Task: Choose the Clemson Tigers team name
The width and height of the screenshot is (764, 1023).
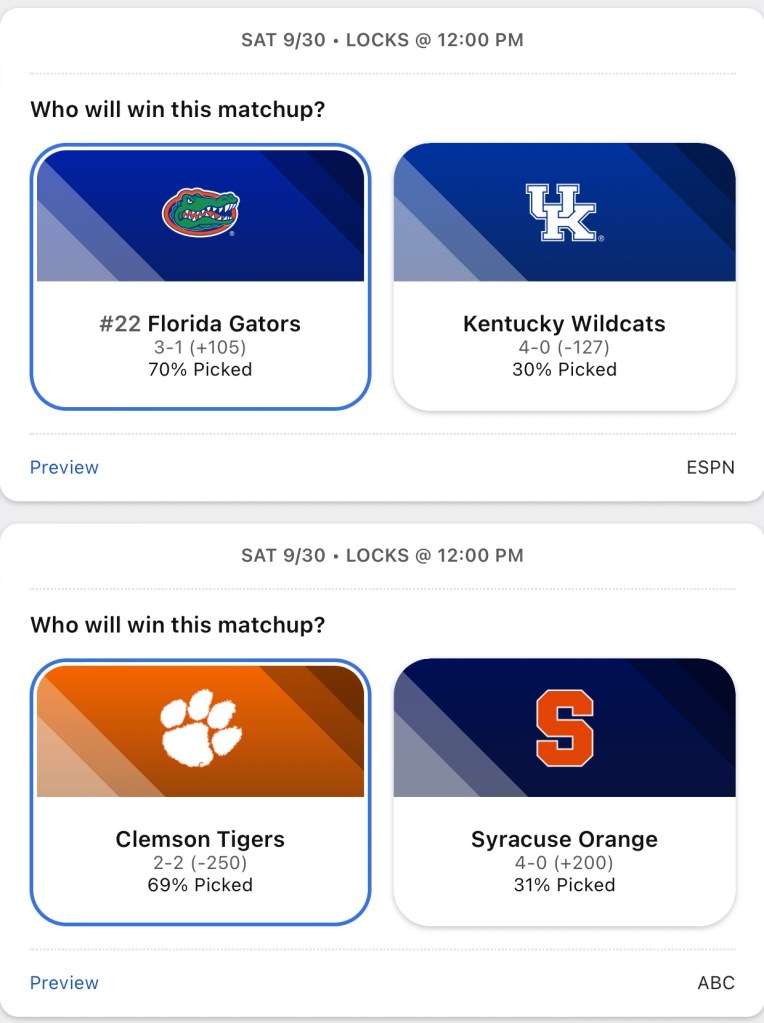Action: coord(200,839)
